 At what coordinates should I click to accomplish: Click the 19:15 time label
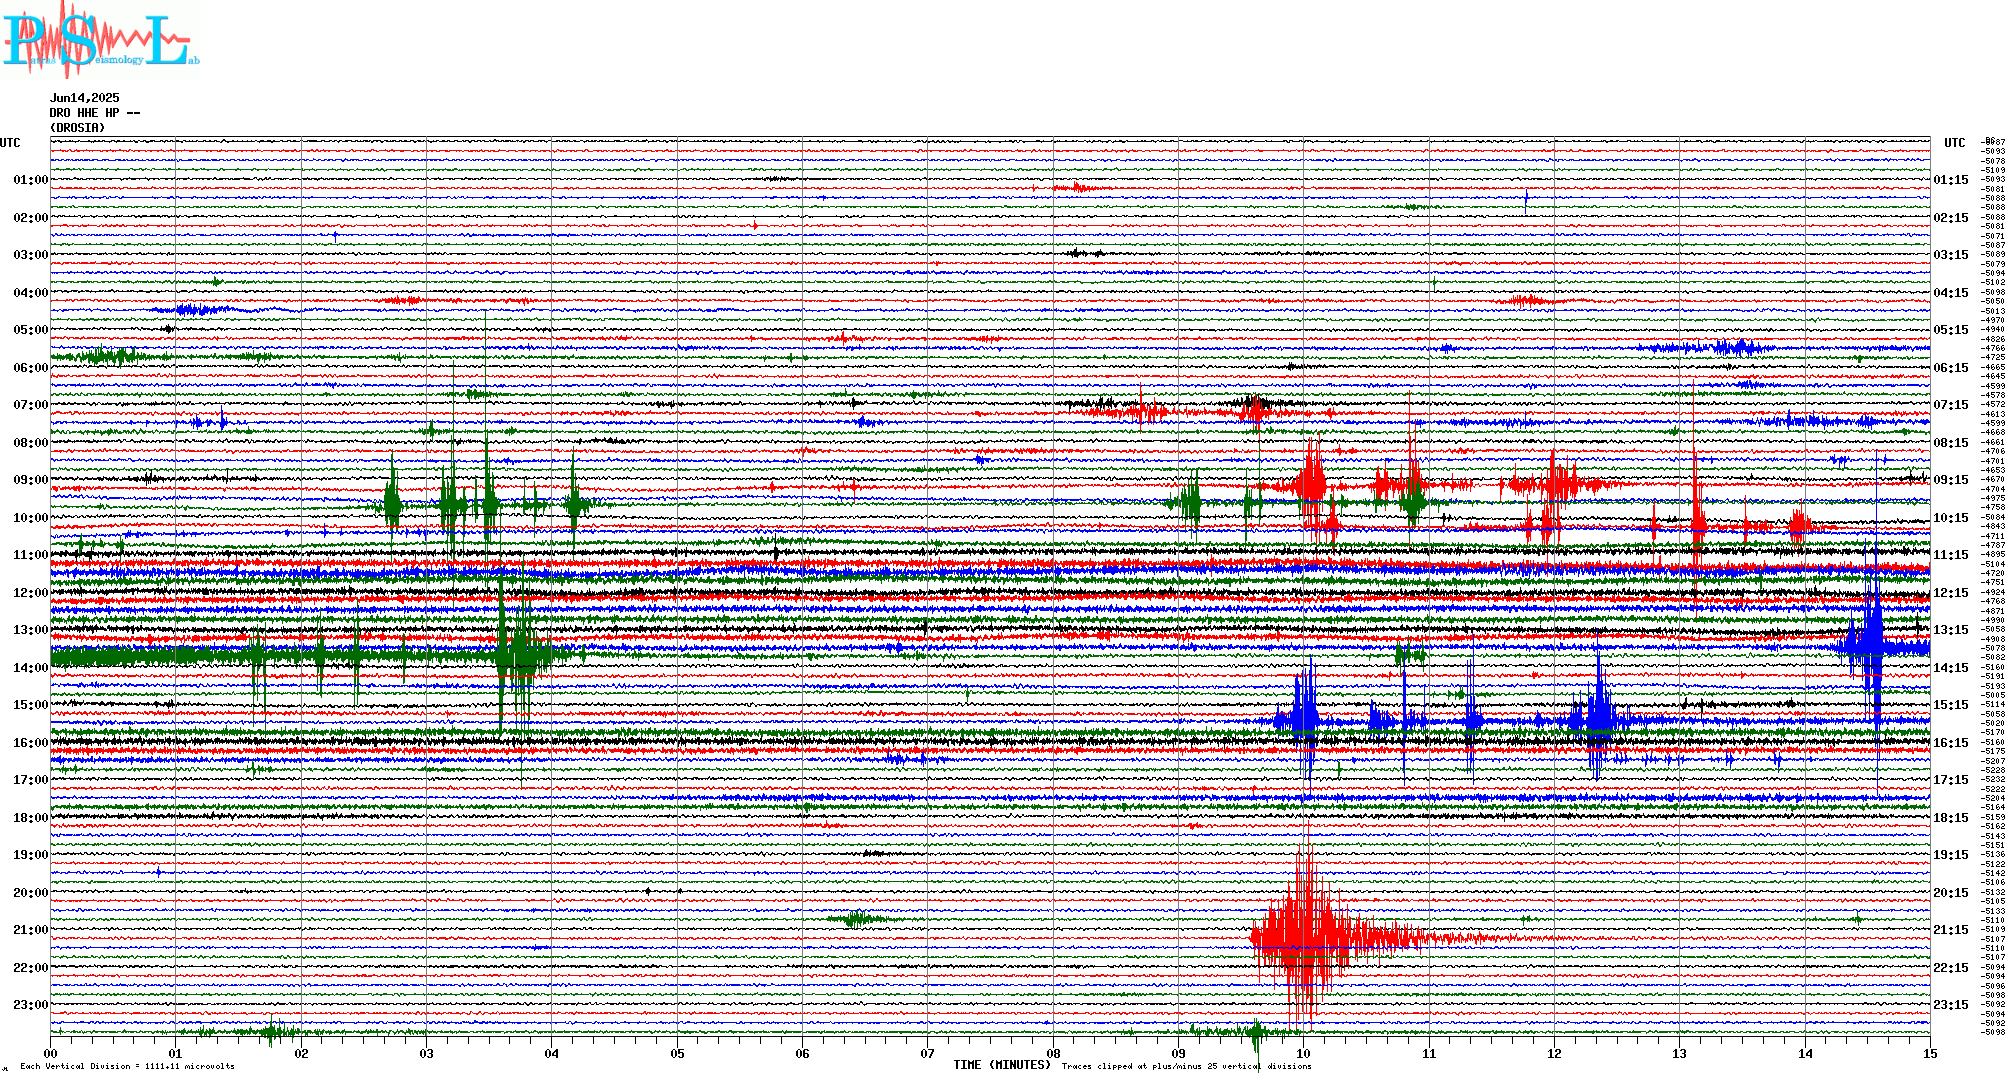(1951, 855)
